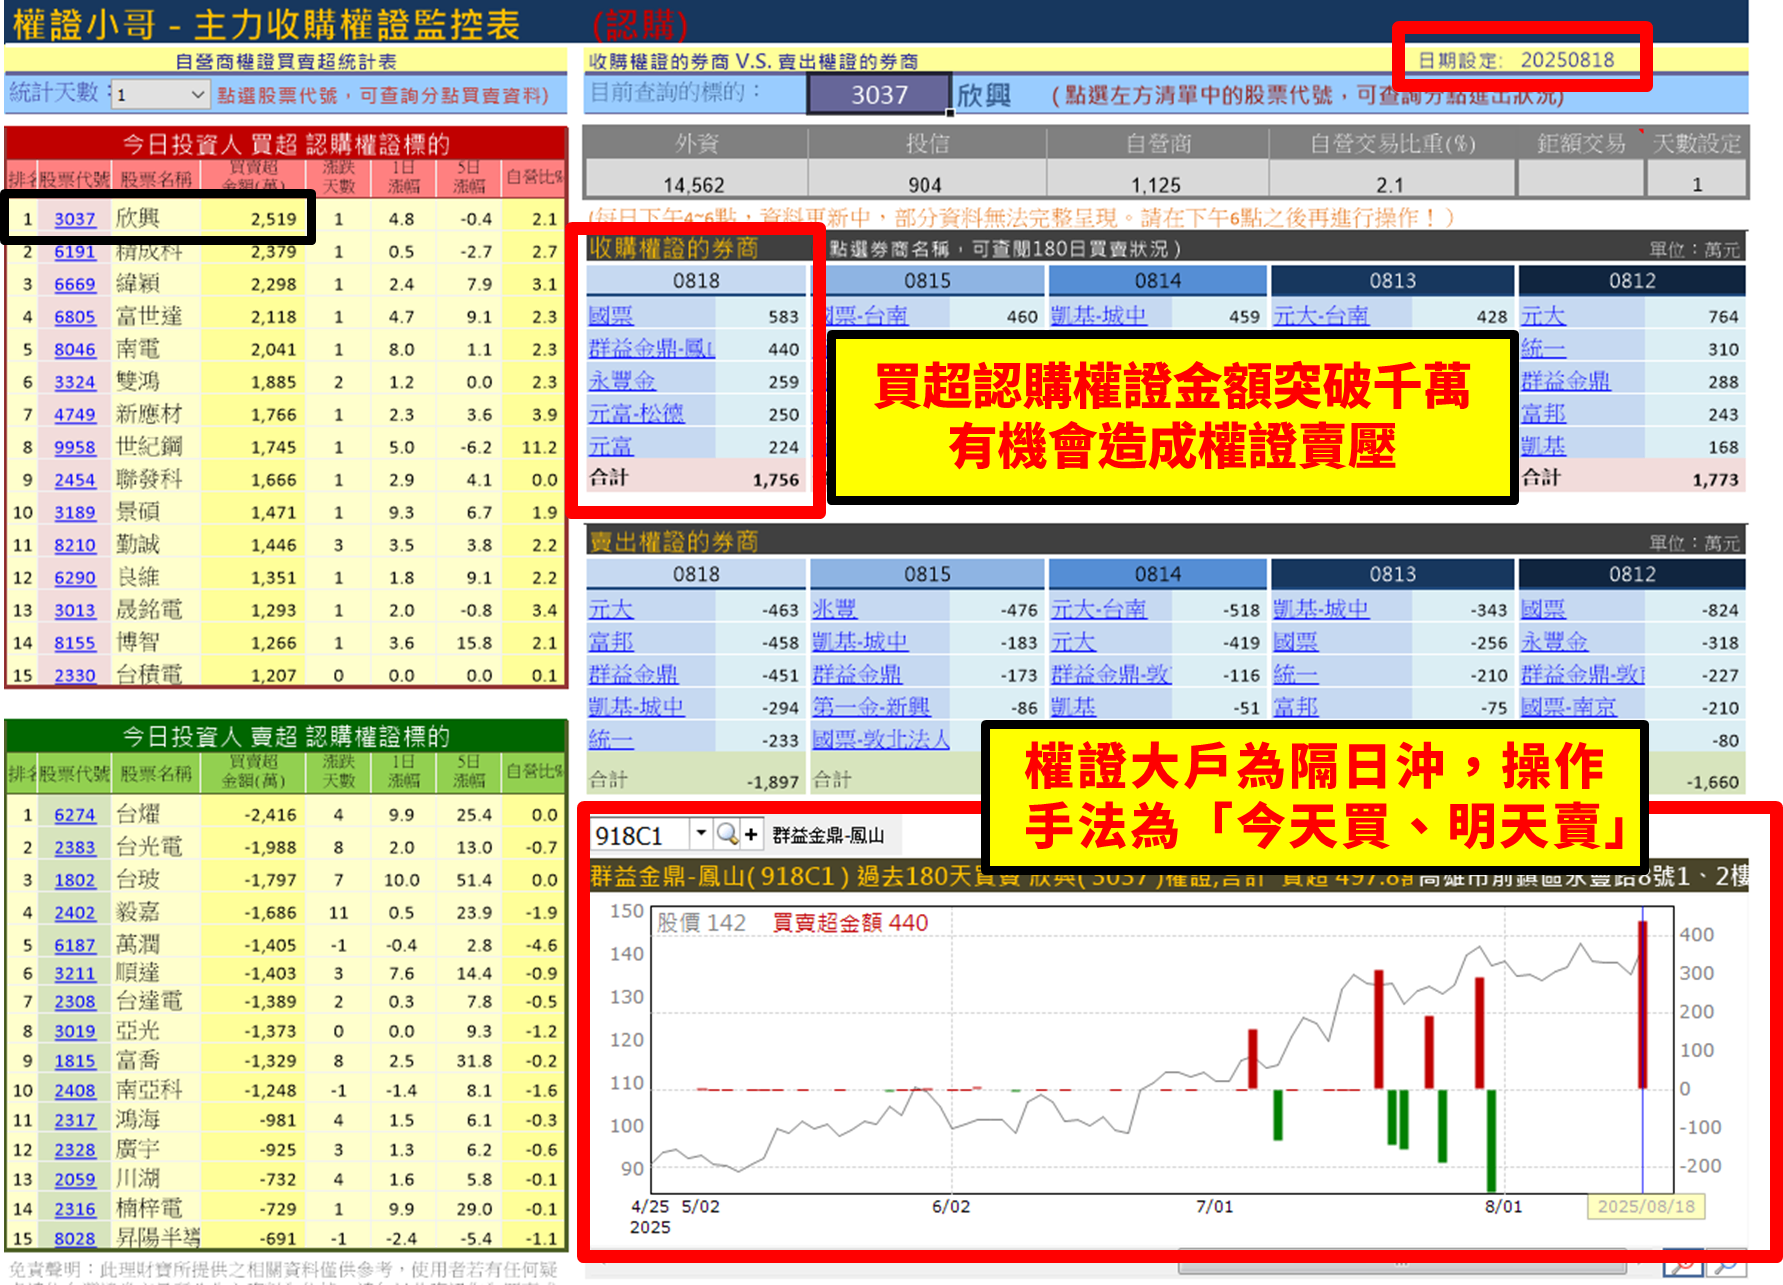Click 凱基-城中 in the 0818 sell column
Image resolution: width=1783 pixels, height=1285 pixels.
click(x=636, y=707)
